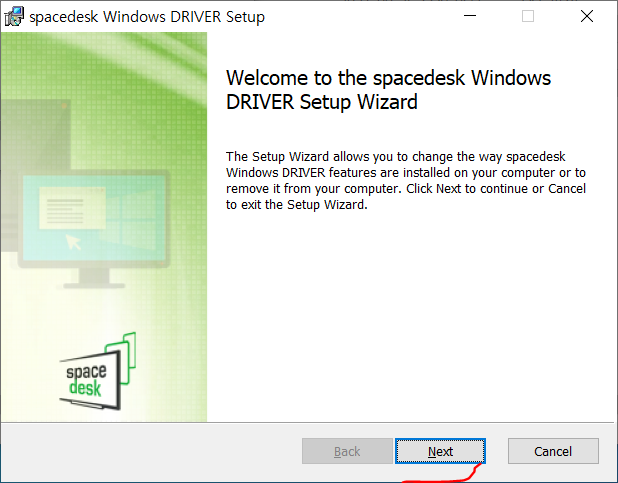Click the Setup Wizard description paragraph
Screen dimensions: 618x483
[x=406, y=181]
